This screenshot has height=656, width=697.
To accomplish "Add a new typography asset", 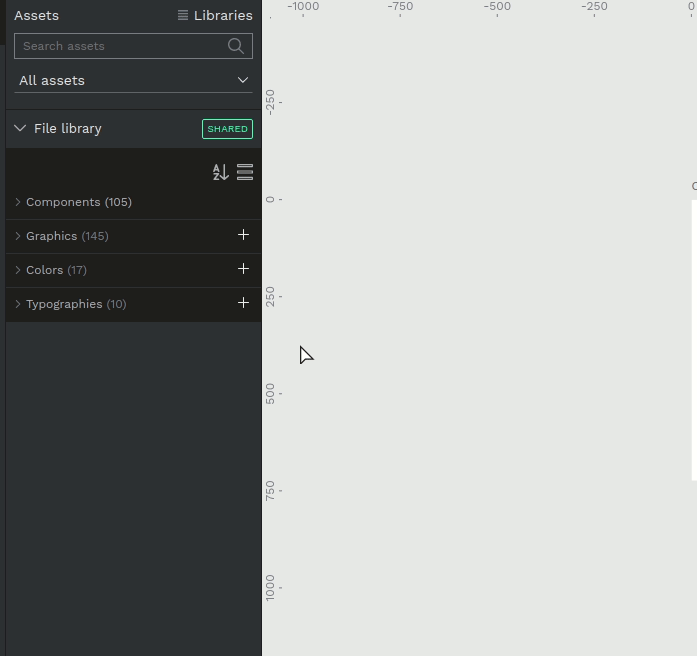I will tap(243, 303).
